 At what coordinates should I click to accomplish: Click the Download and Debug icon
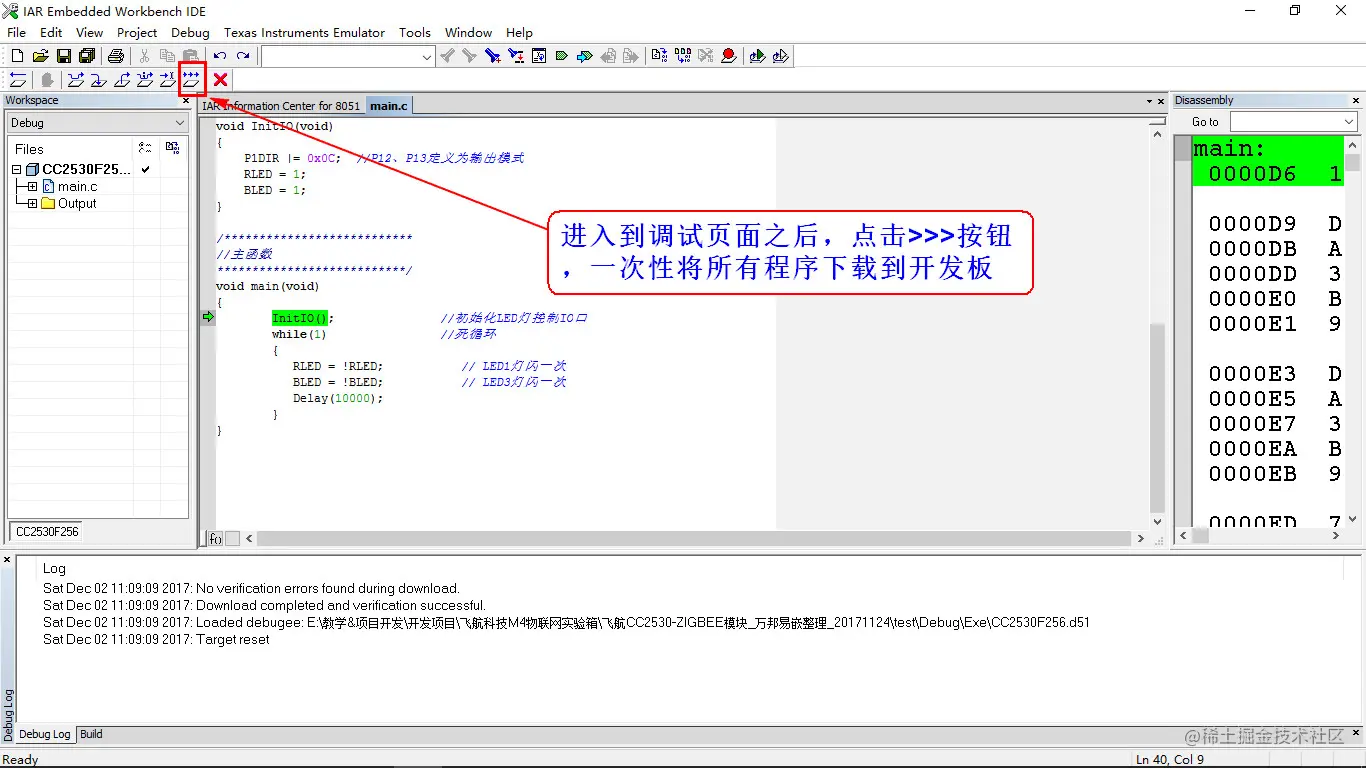(x=757, y=56)
